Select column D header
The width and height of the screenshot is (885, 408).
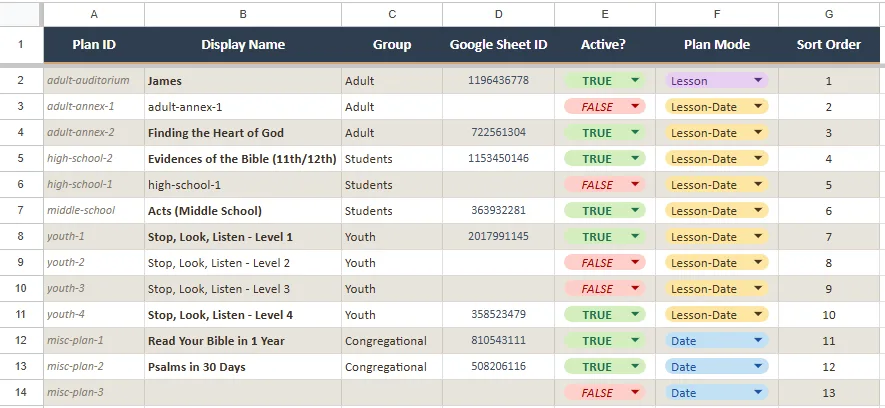click(x=498, y=14)
